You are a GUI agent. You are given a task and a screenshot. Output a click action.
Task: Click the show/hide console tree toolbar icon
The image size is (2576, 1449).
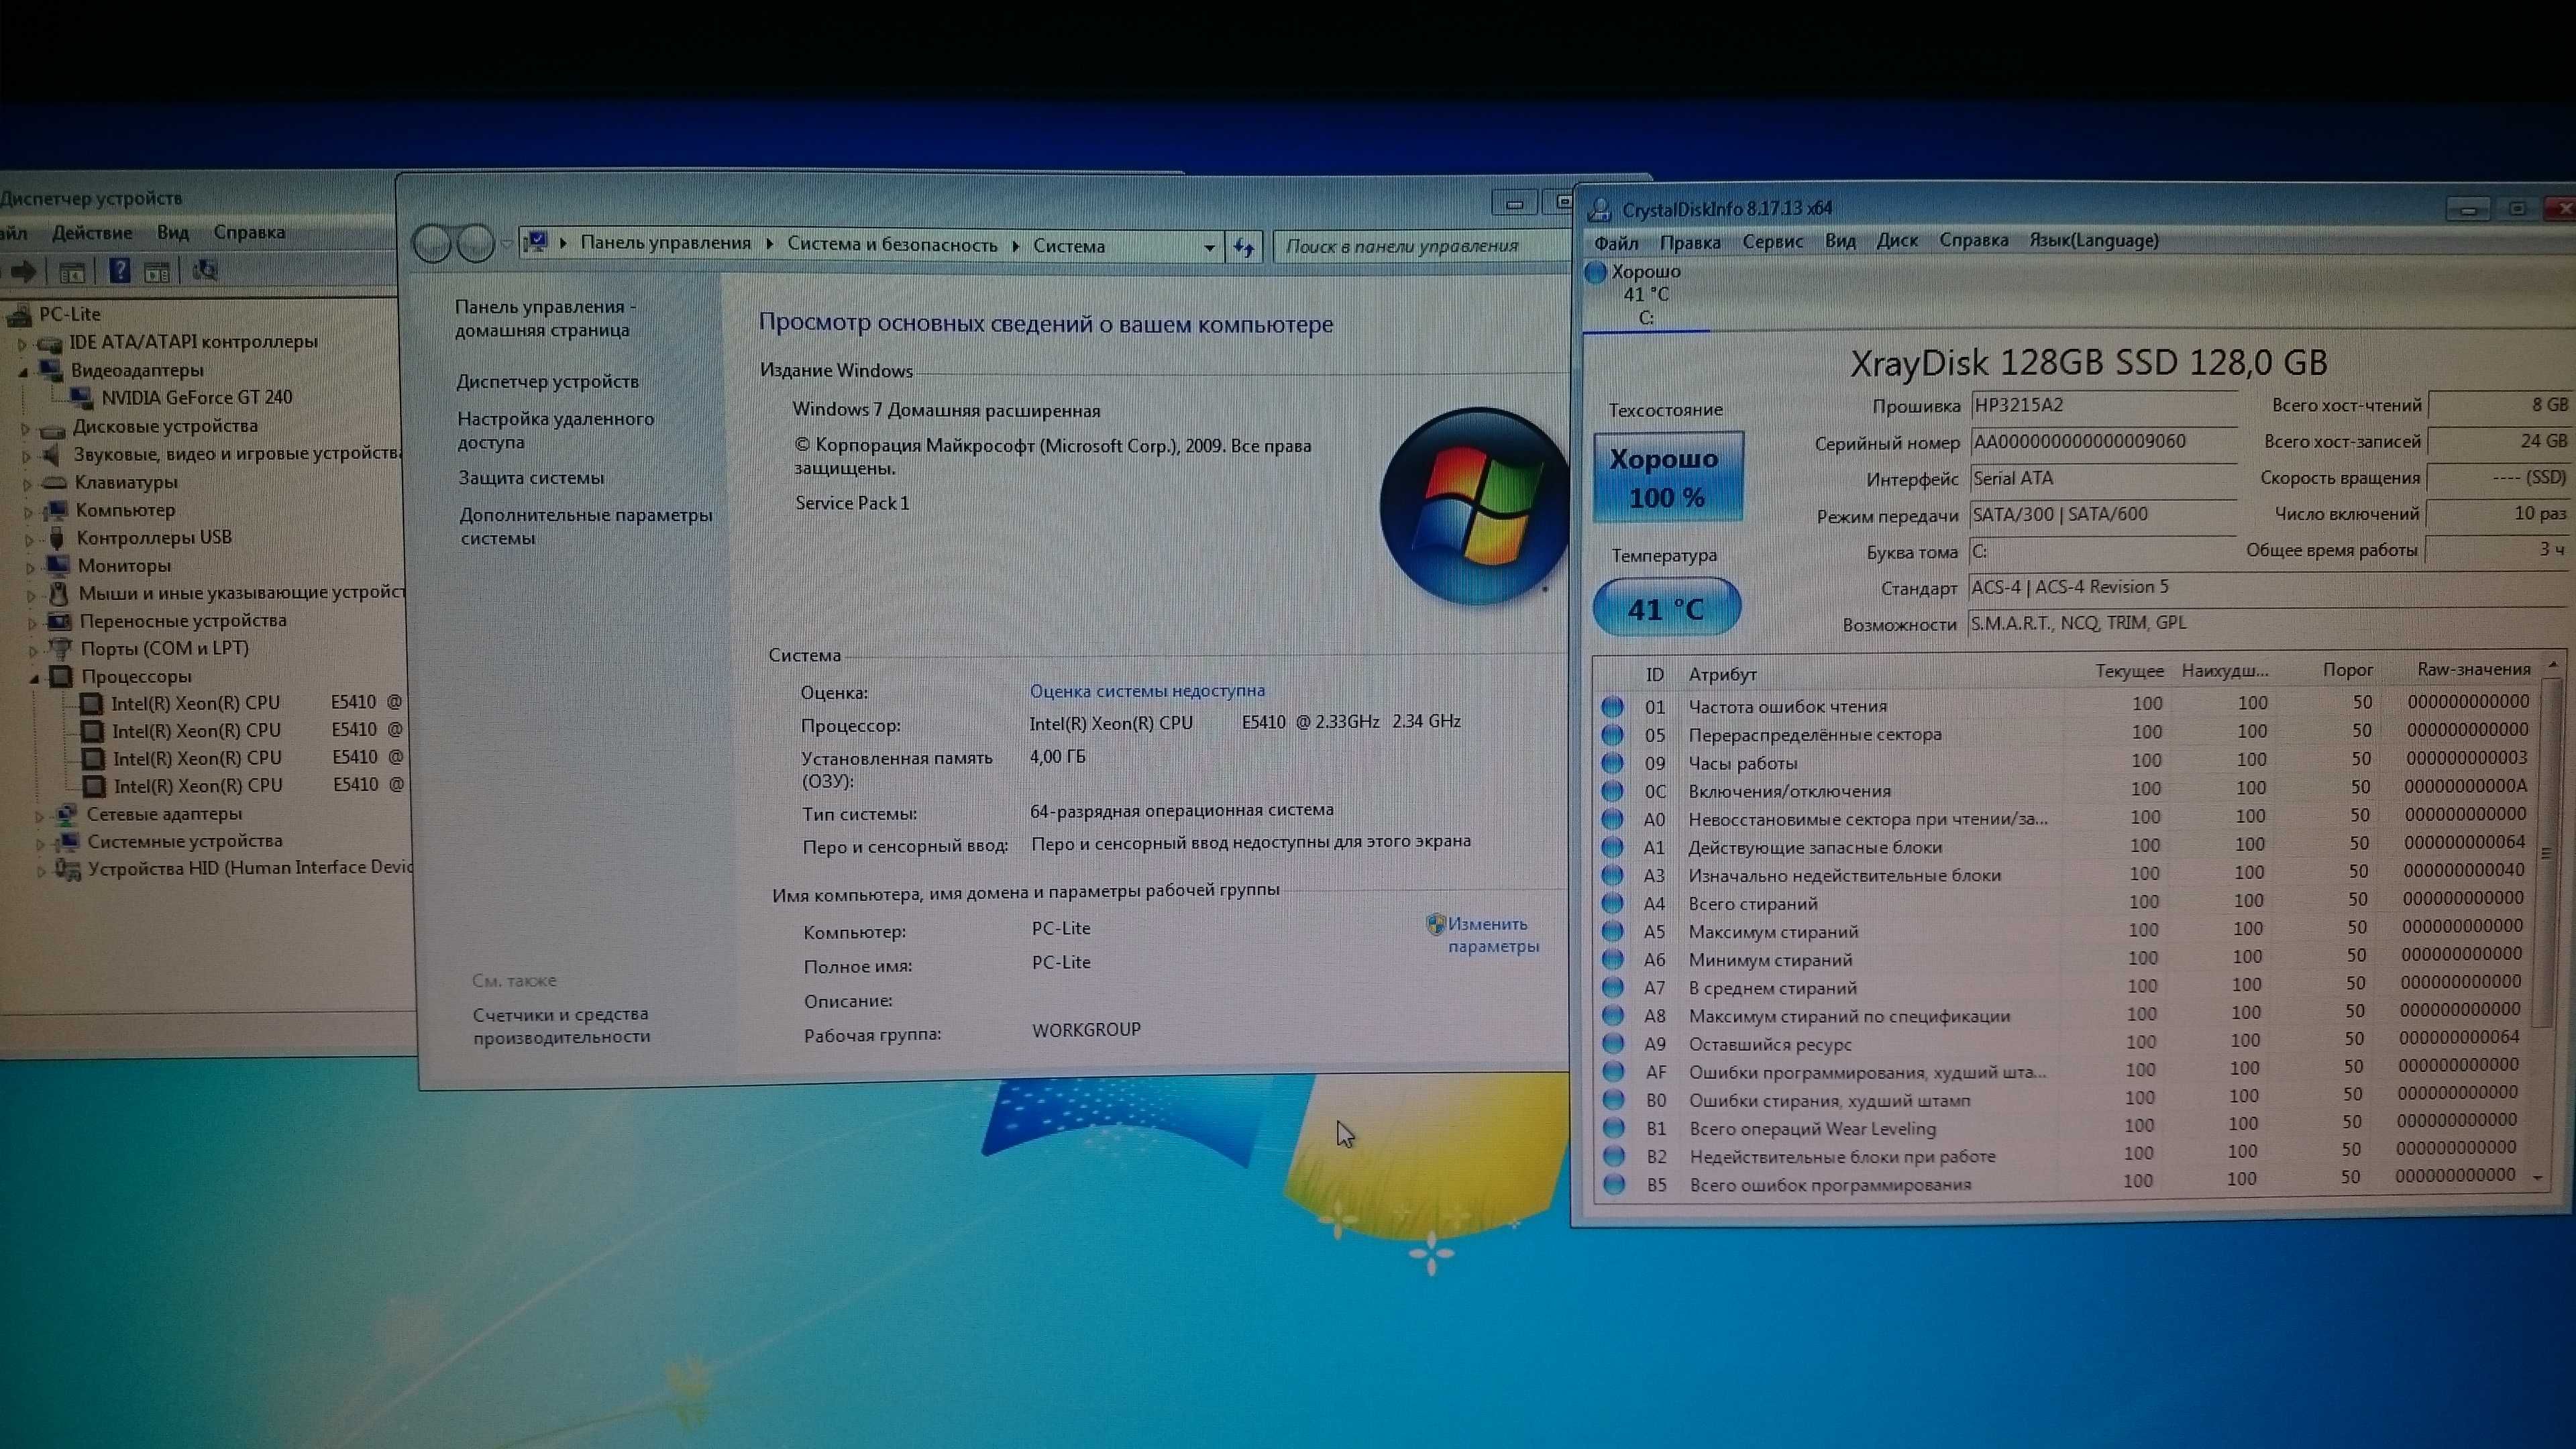click(71, 272)
